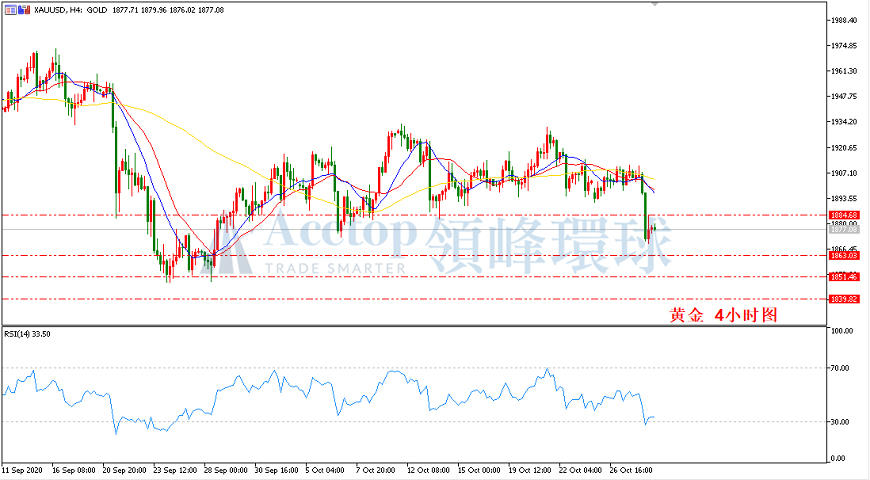
Task: Select the red 1839.82 price level label
Action: pyautogui.click(x=844, y=299)
